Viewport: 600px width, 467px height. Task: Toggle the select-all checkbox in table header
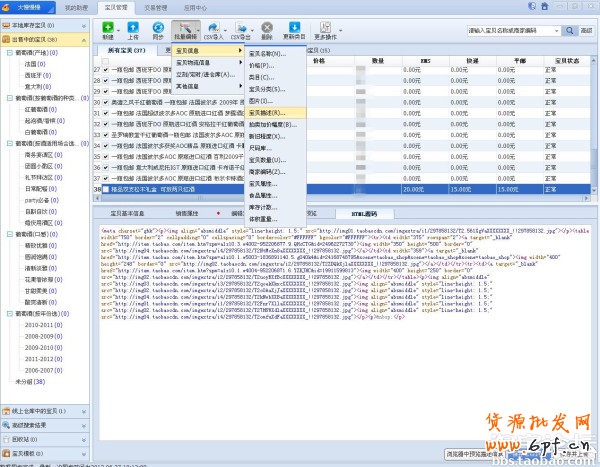point(105,61)
